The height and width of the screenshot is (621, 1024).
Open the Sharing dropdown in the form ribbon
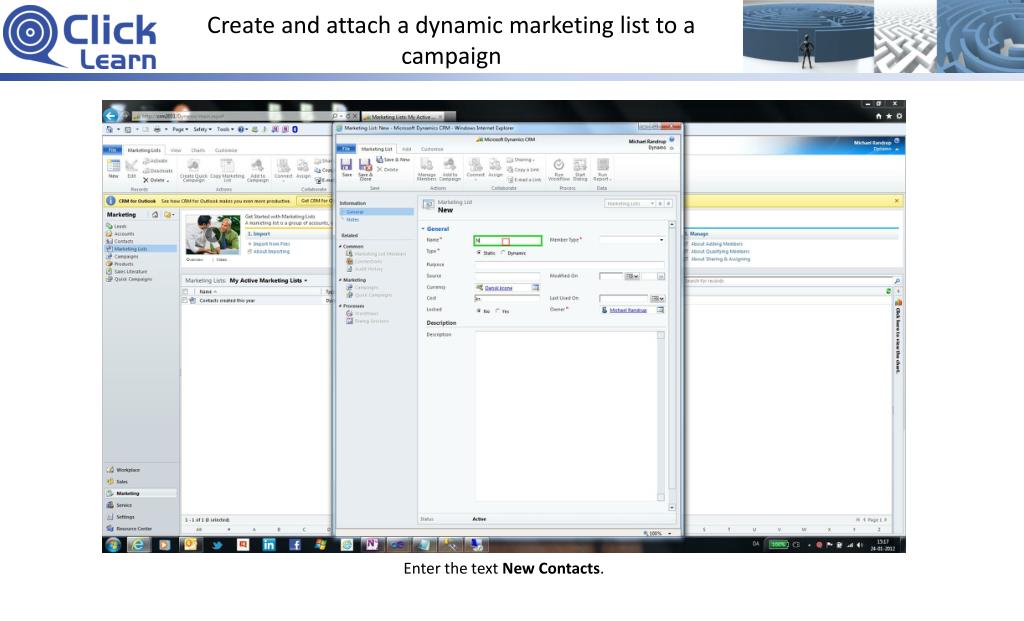520,160
